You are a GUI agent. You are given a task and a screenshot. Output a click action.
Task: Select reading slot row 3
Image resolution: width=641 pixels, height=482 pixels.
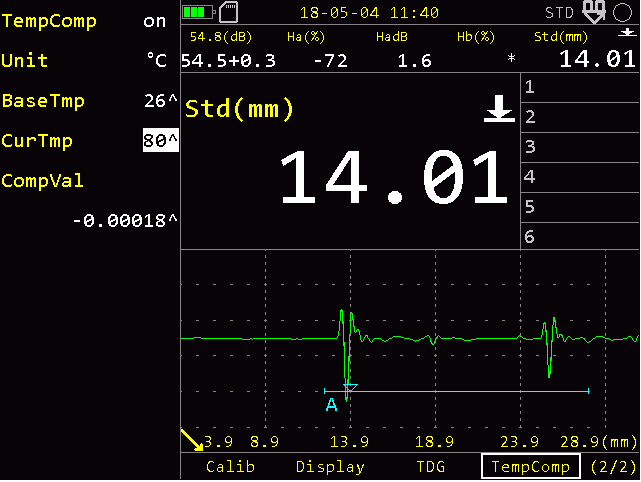point(580,147)
